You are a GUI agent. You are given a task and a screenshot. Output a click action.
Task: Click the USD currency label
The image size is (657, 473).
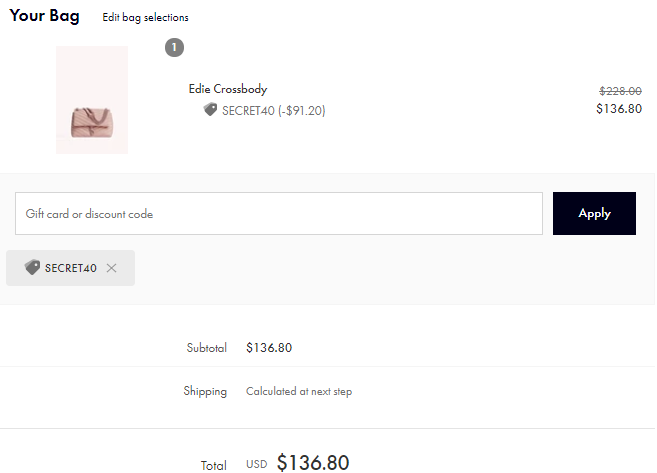[x=257, y=464]
